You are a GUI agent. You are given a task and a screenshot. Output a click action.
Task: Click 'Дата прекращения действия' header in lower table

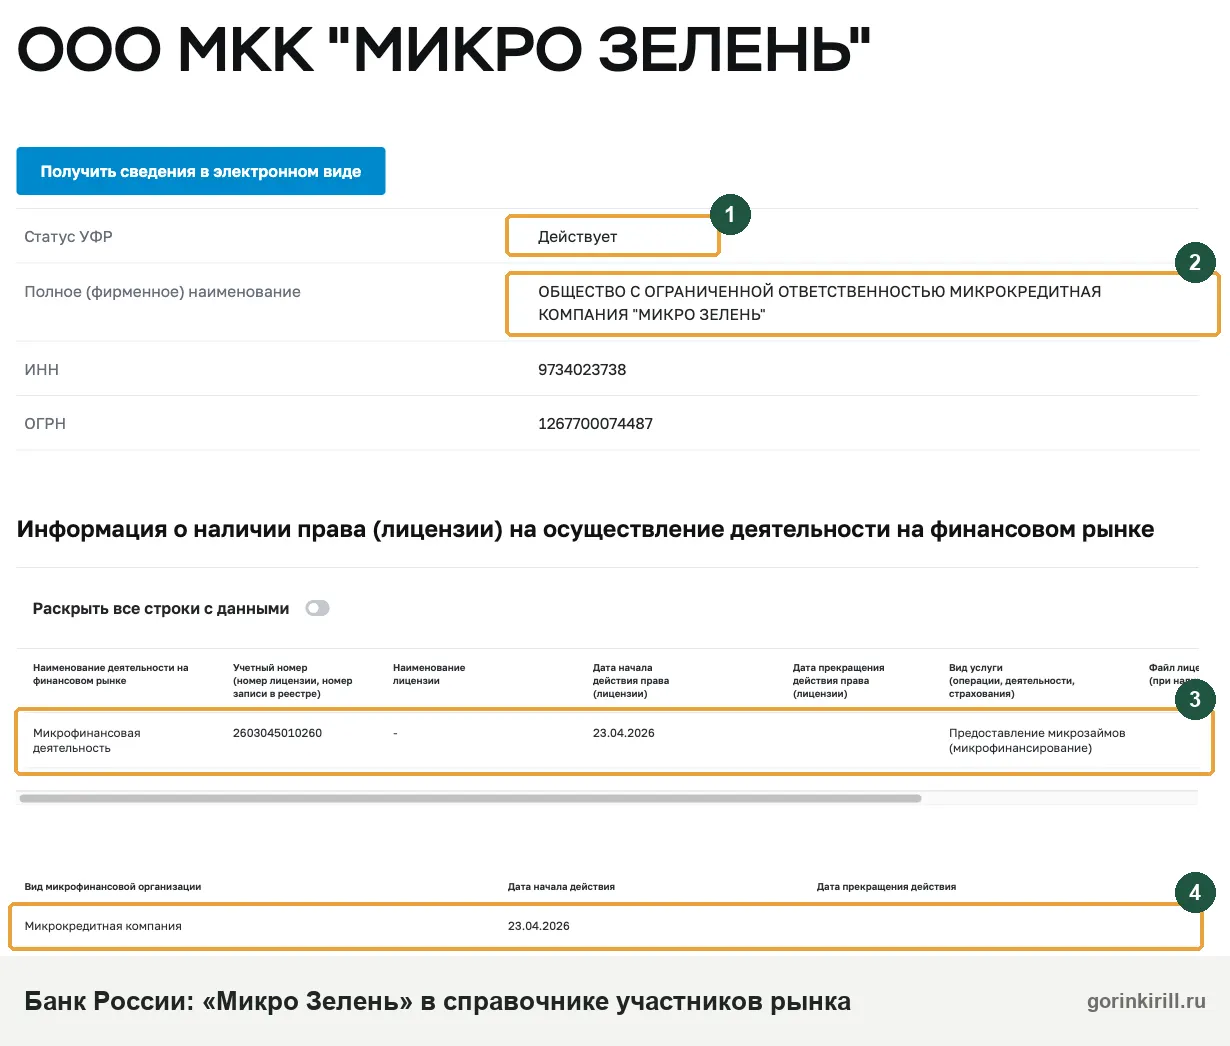coord(886,887)
